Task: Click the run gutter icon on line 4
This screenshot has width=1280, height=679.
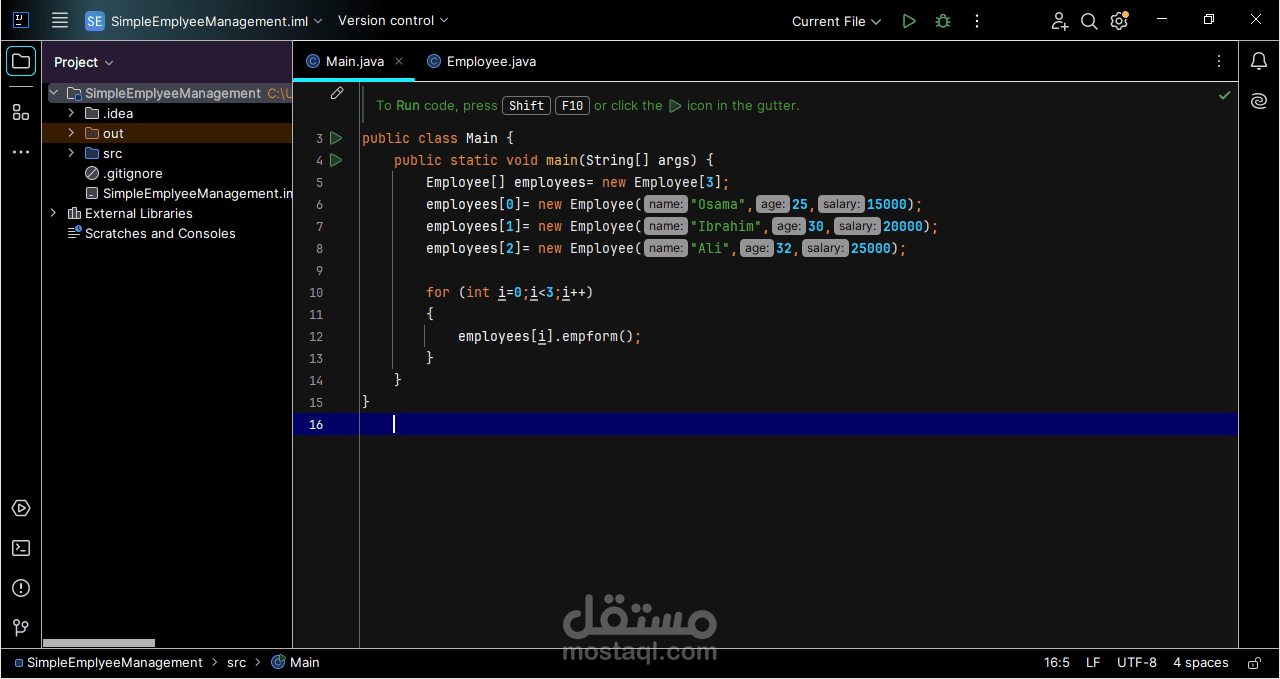Action: click(x=336, y=160)
